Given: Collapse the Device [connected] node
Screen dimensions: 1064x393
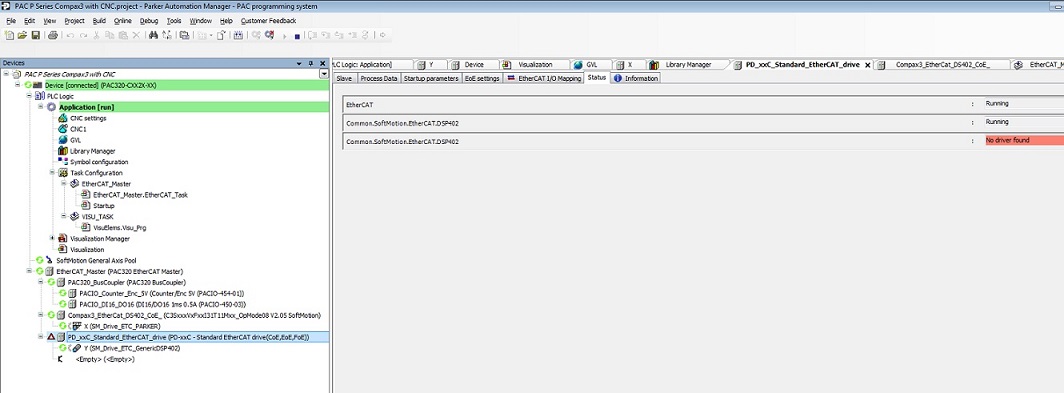Looking at the screenshot, I should click(18, 85).
